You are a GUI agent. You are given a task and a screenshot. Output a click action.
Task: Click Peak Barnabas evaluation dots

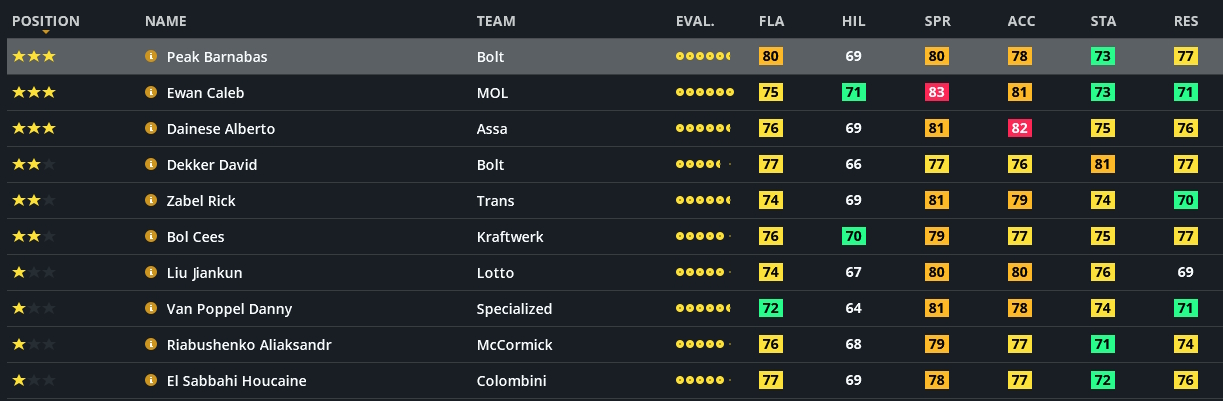[x=704, y=57]
